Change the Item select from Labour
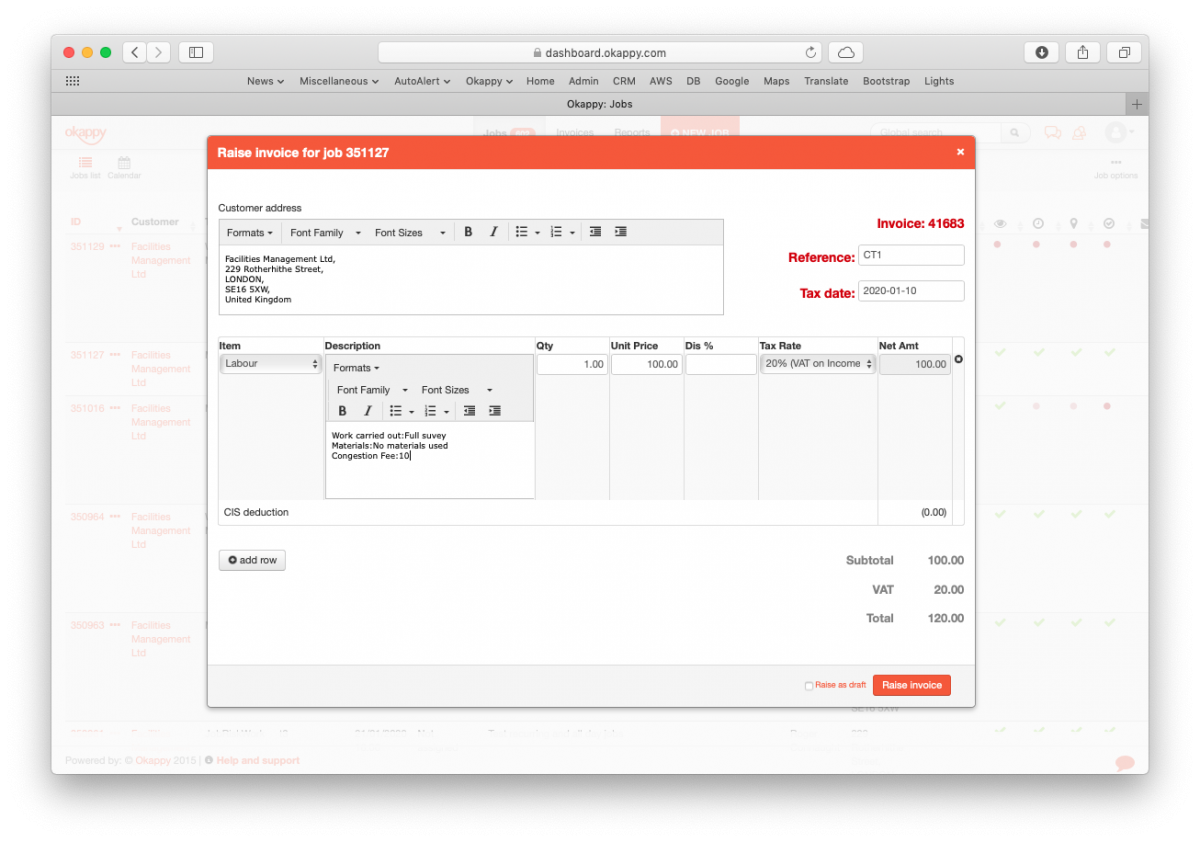The height and width of the screenshot is (842, 1200). (x=271, y=364)
